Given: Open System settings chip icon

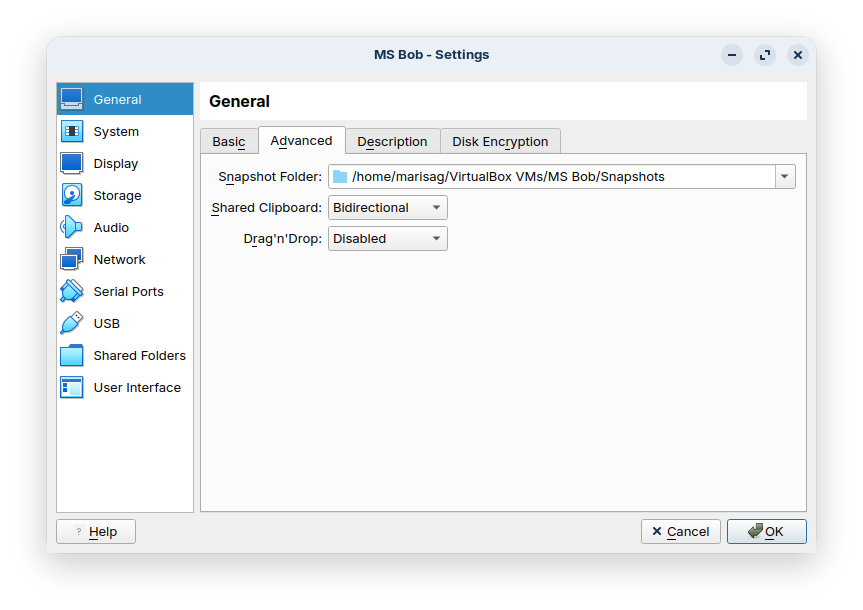Looking at the screenshot, I should tap(72, 131).
